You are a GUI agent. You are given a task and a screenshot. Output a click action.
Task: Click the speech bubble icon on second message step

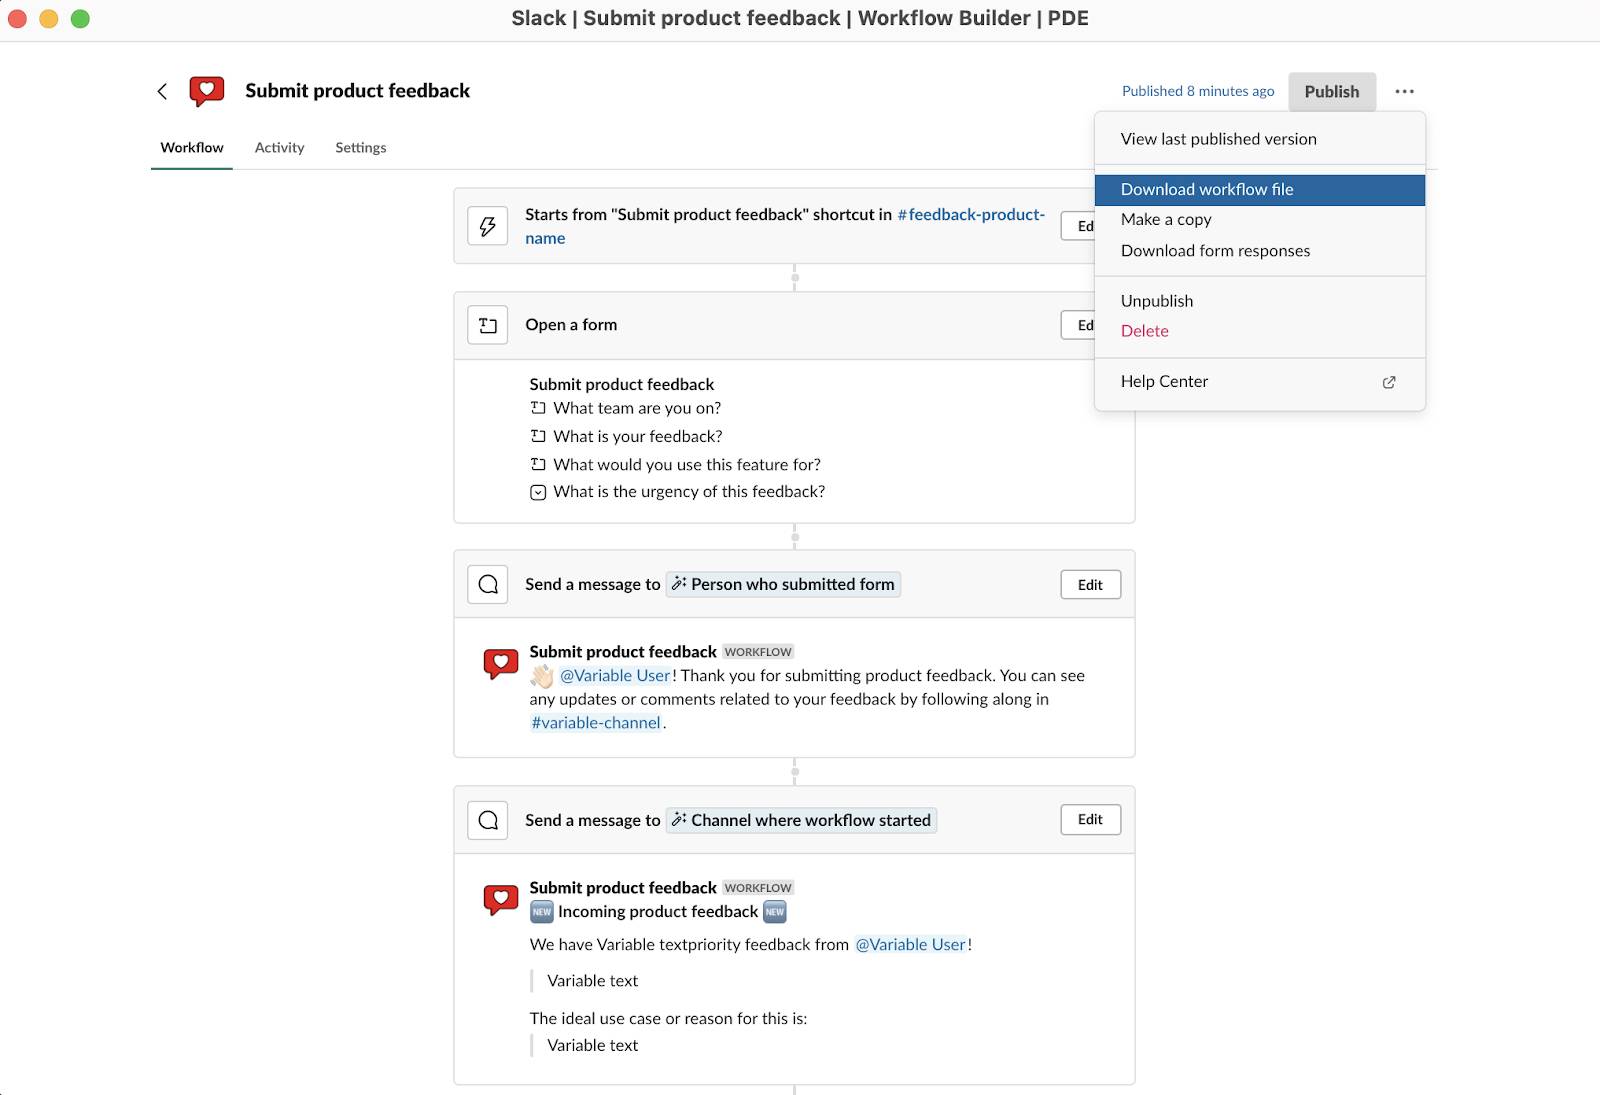(487, 819)
